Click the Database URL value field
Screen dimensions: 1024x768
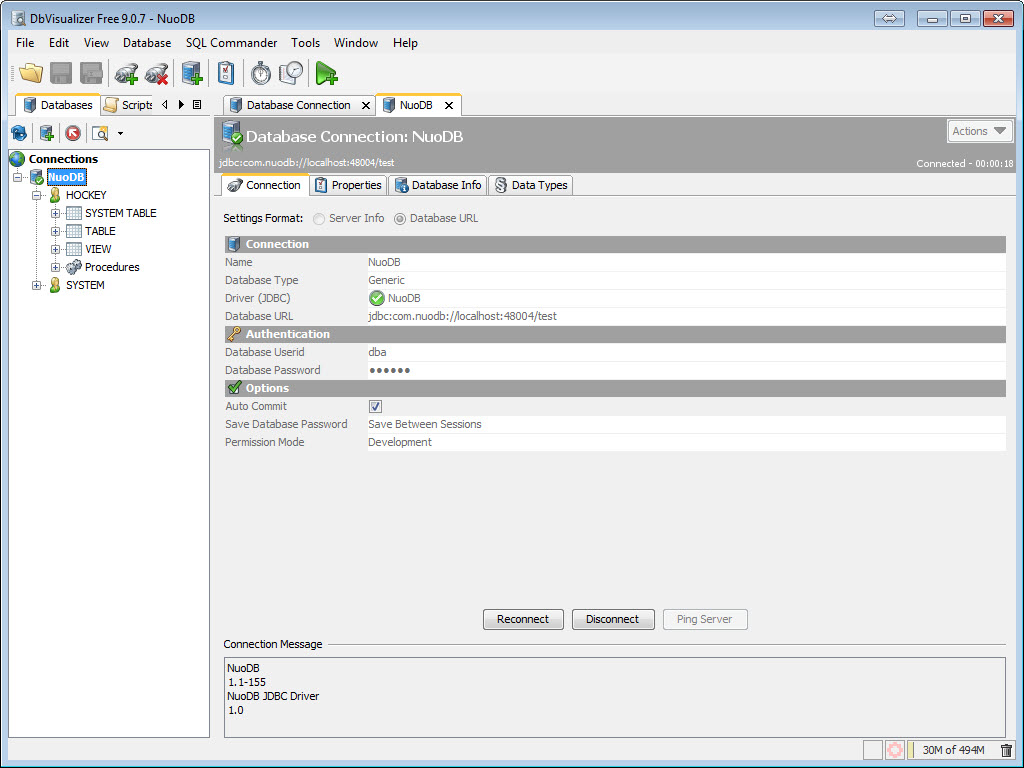pos(686,316)
